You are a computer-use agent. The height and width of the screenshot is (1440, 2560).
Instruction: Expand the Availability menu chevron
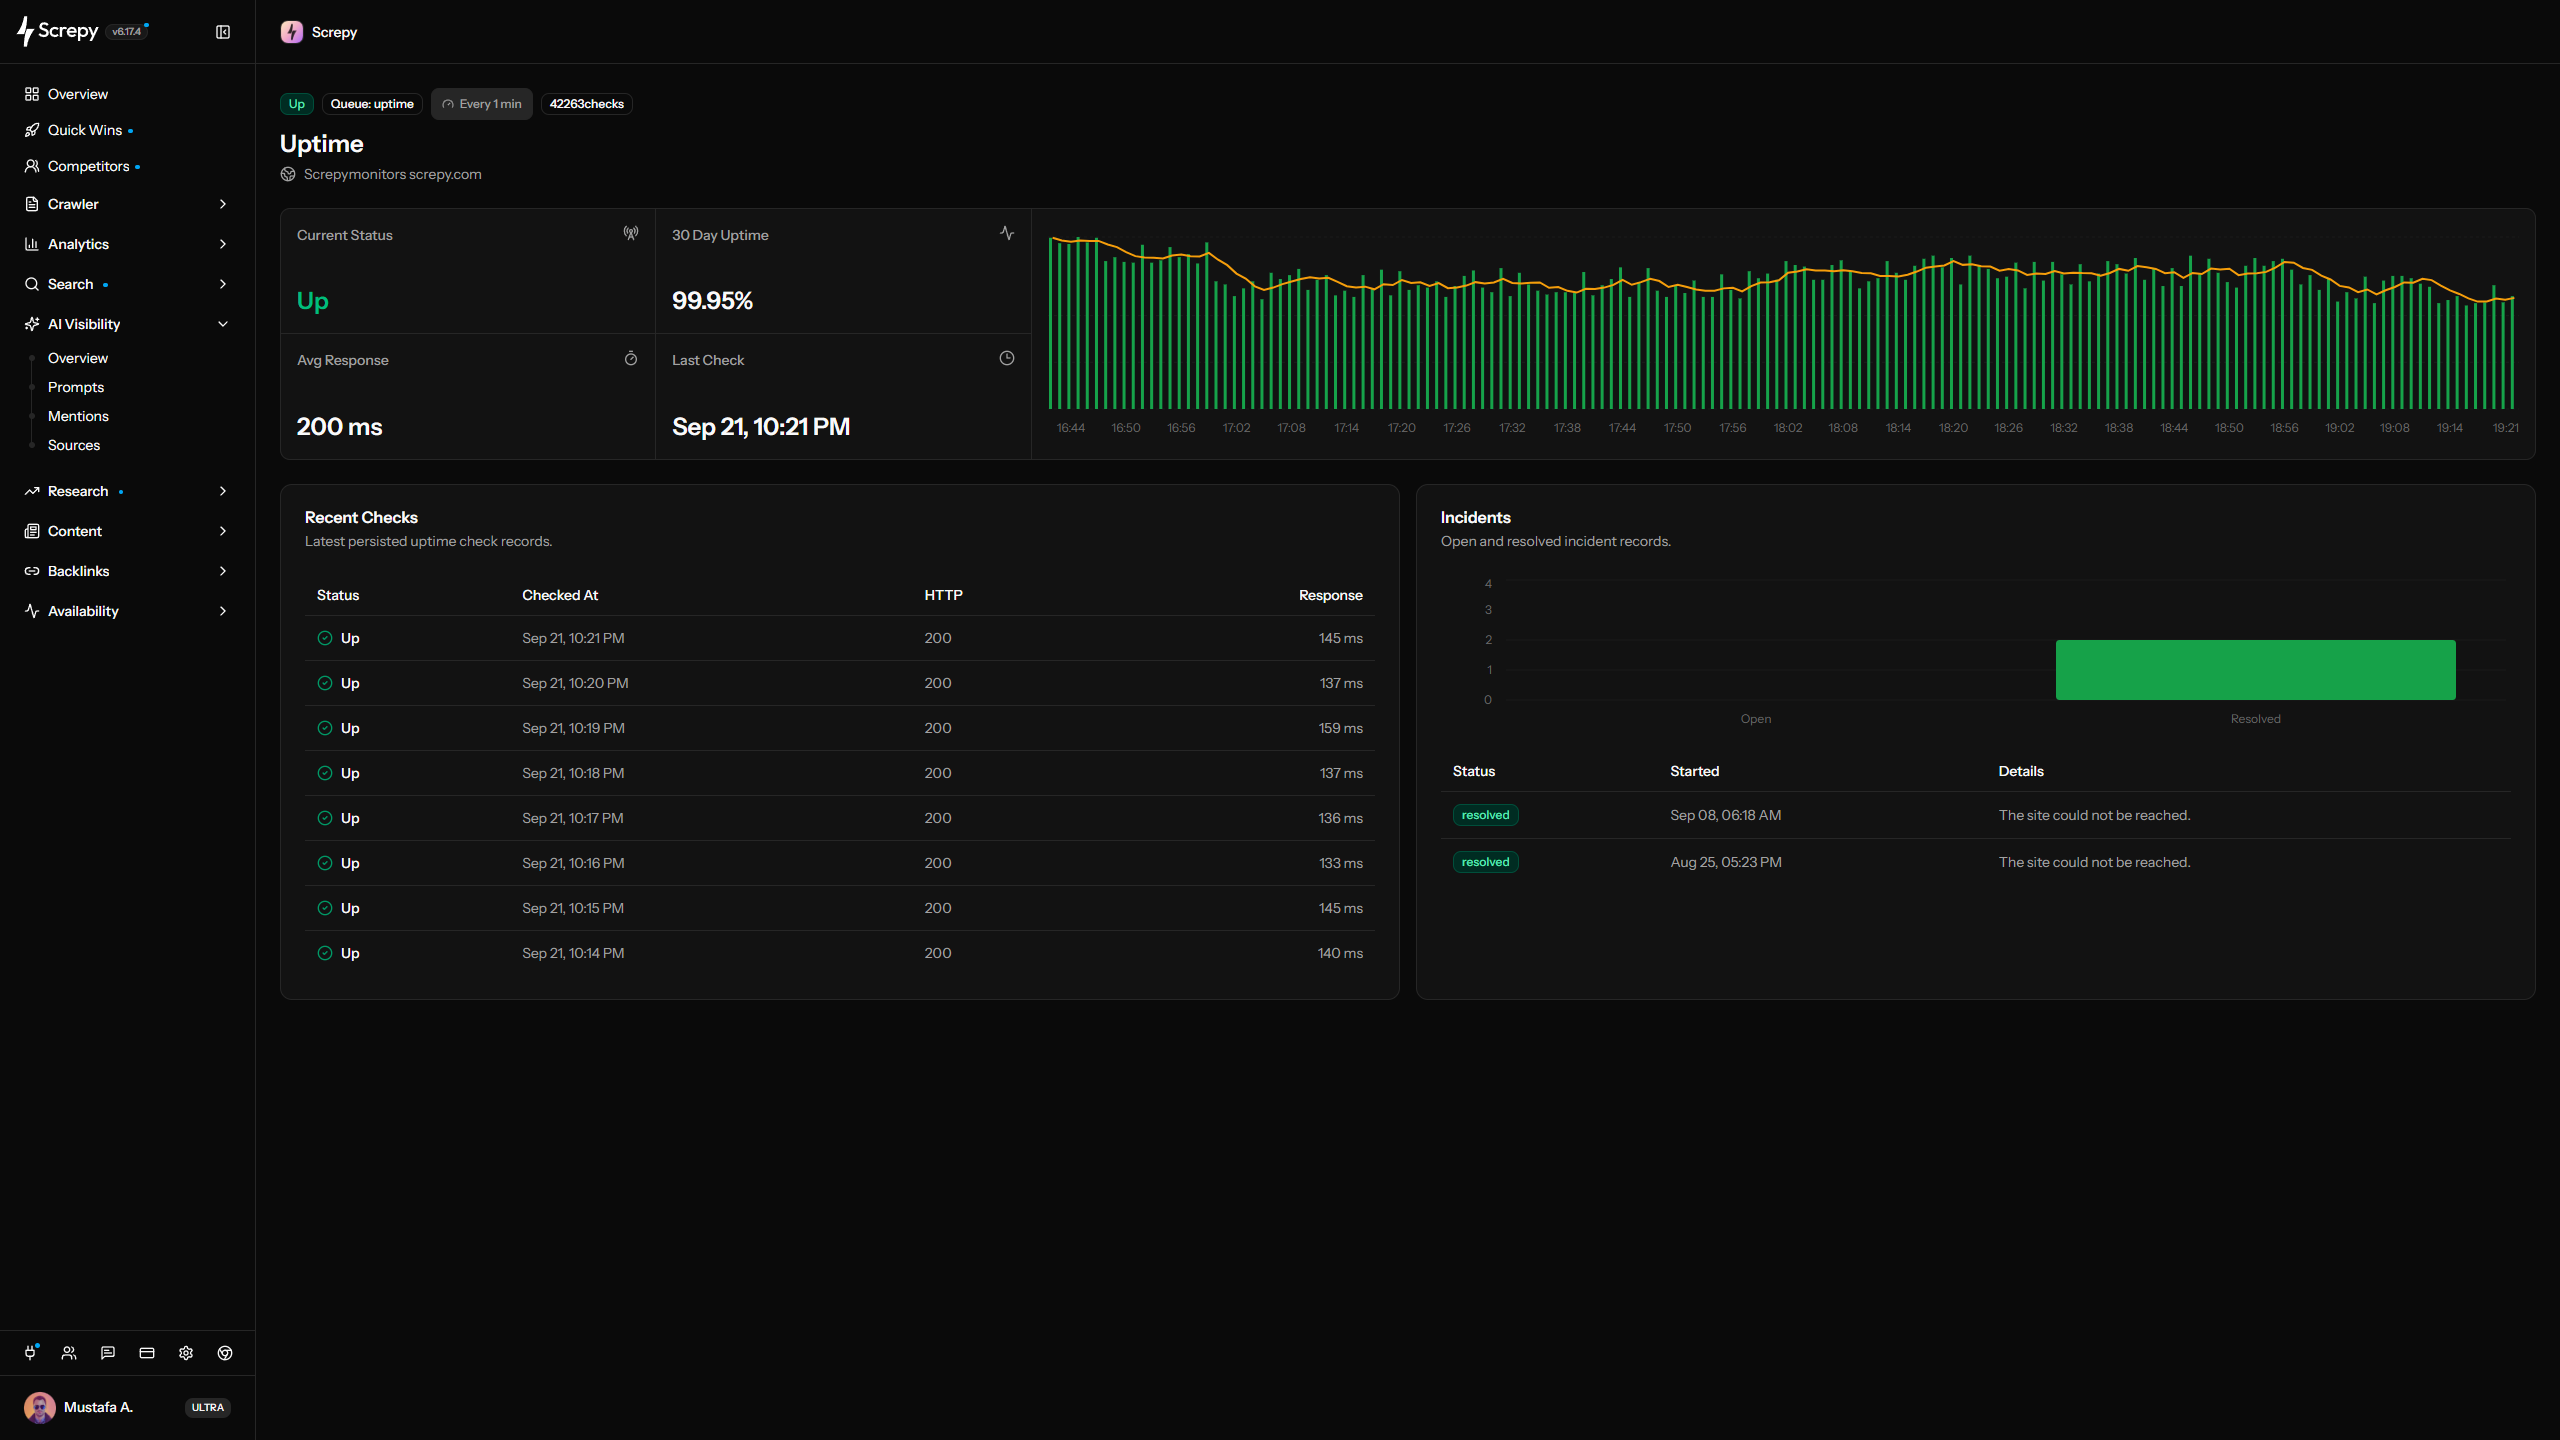pyautogui.click(x=223, y=611)
